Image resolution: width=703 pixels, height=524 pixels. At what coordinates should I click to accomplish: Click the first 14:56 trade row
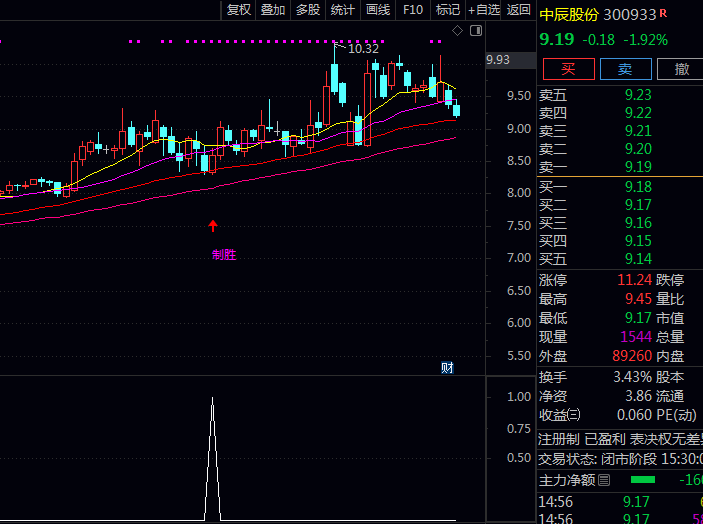[x=621, y=502]
